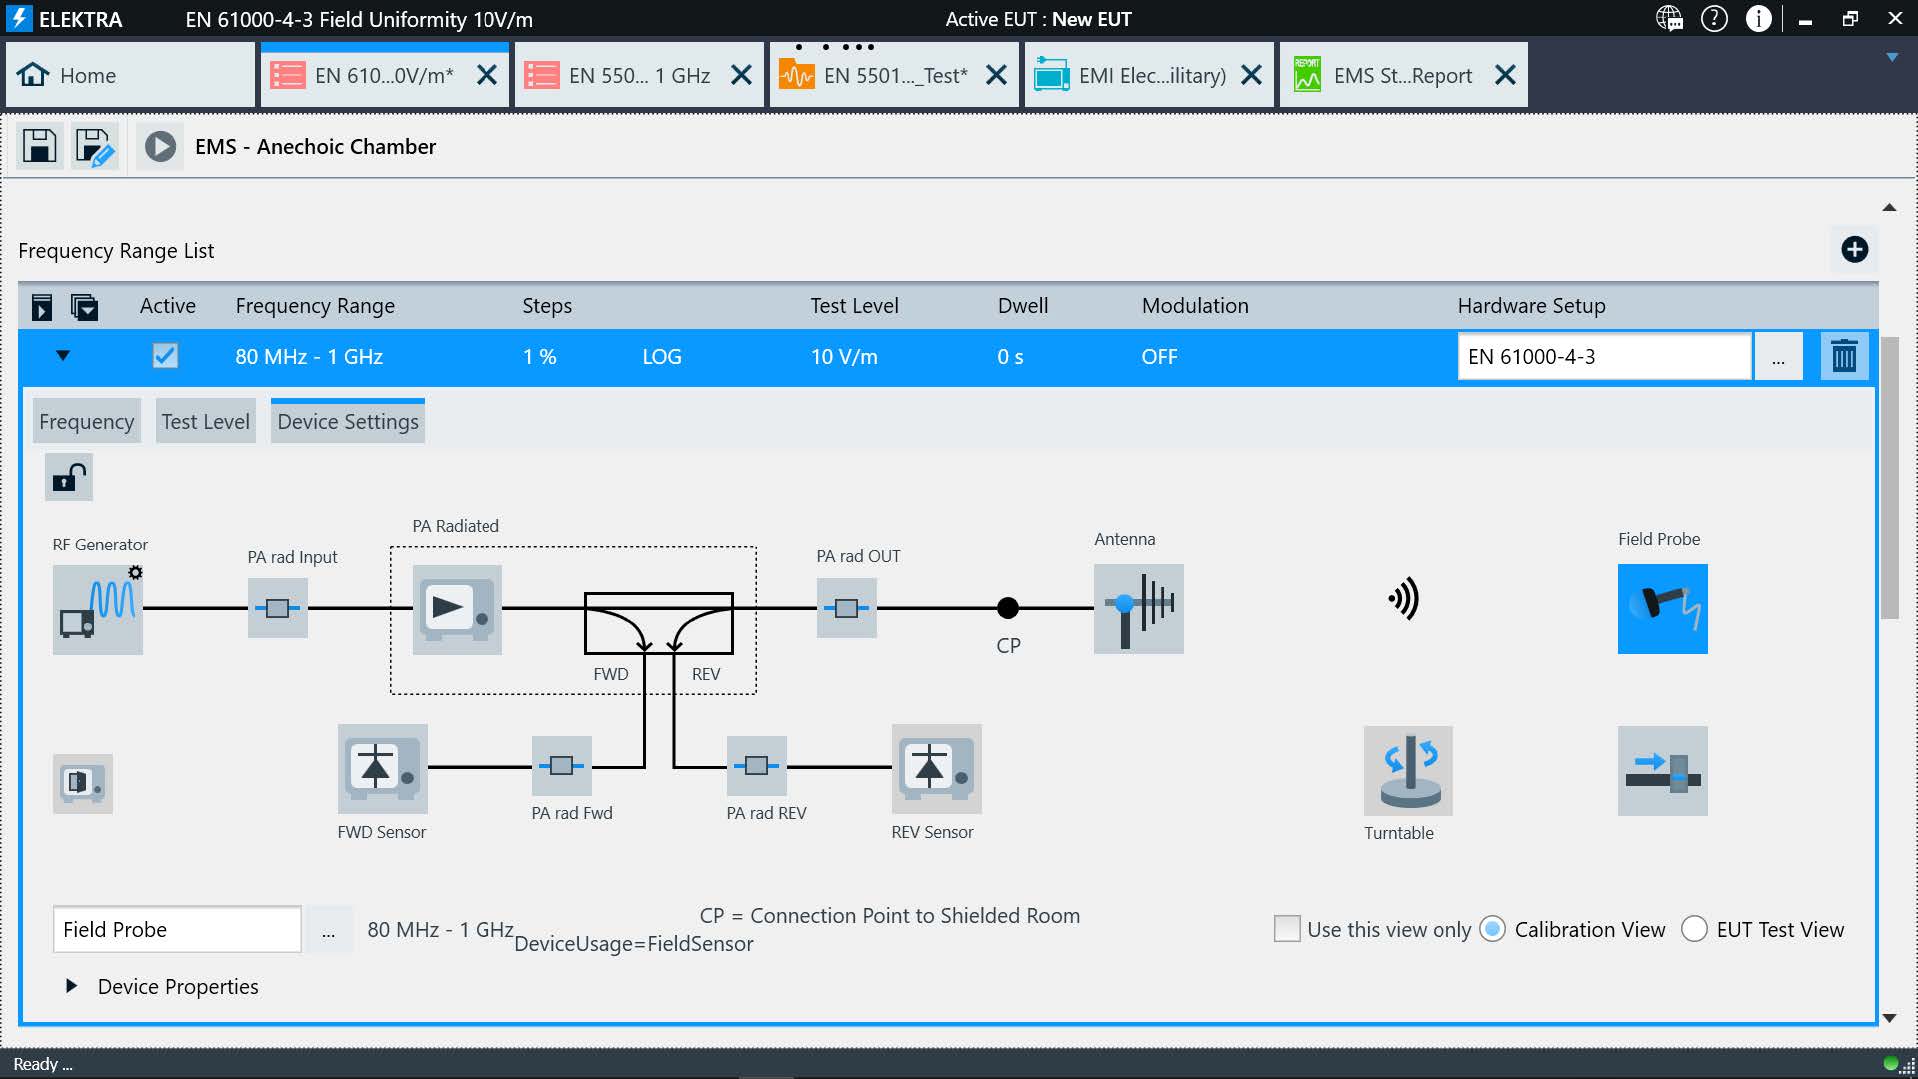
Task: Click the unlock padlock icon
Action: tap(68, 477)
